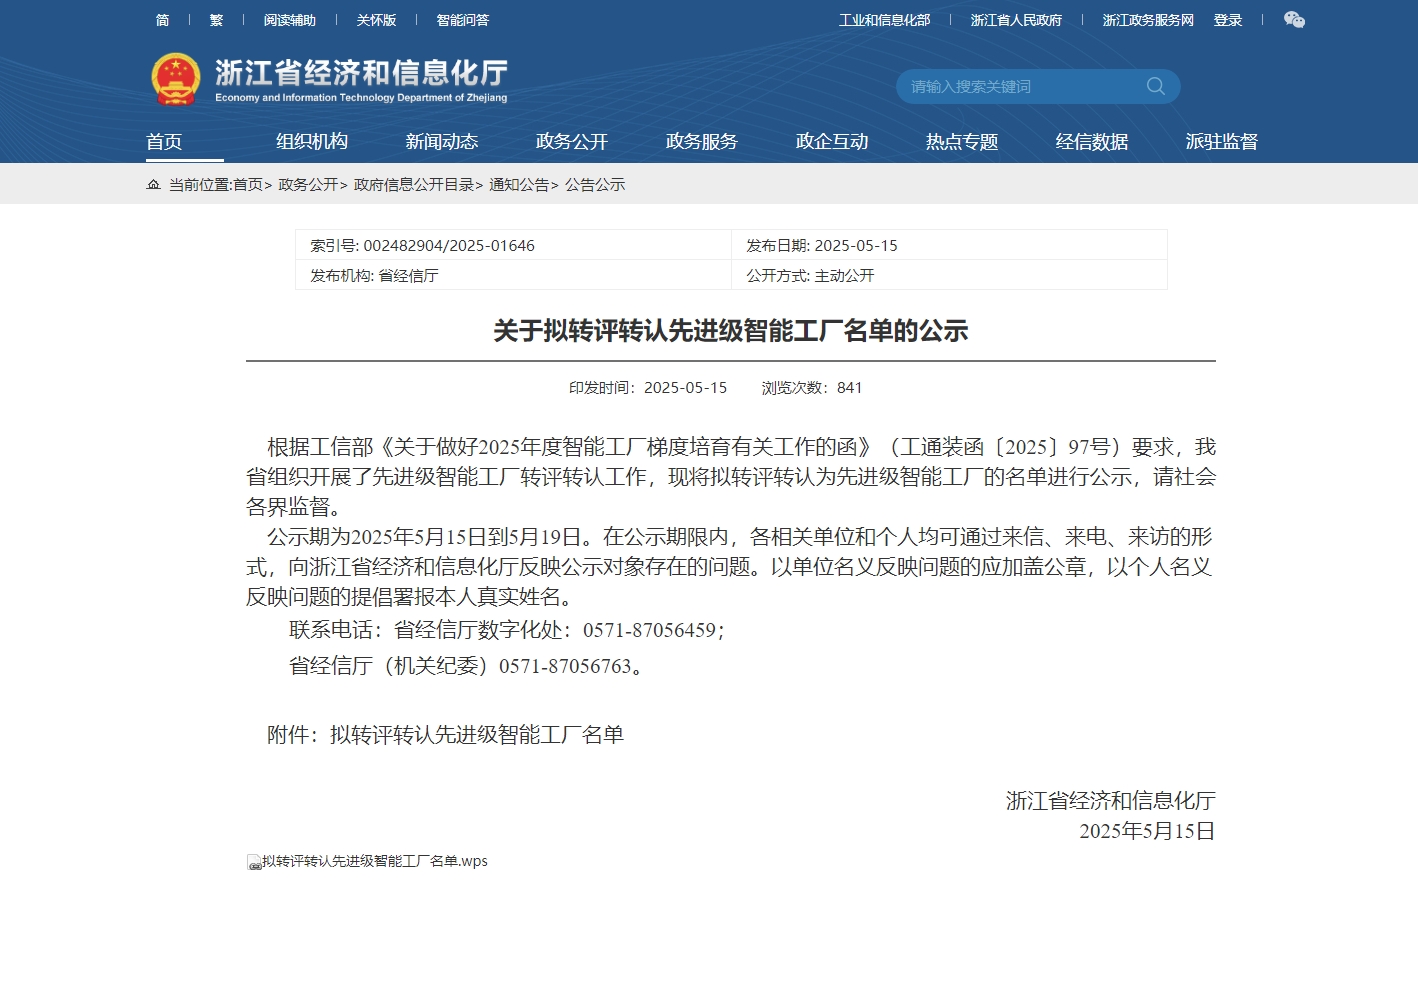Click the home icon in the breadcrumb bar
The image size is (1418, 1001).
(152, 185)
